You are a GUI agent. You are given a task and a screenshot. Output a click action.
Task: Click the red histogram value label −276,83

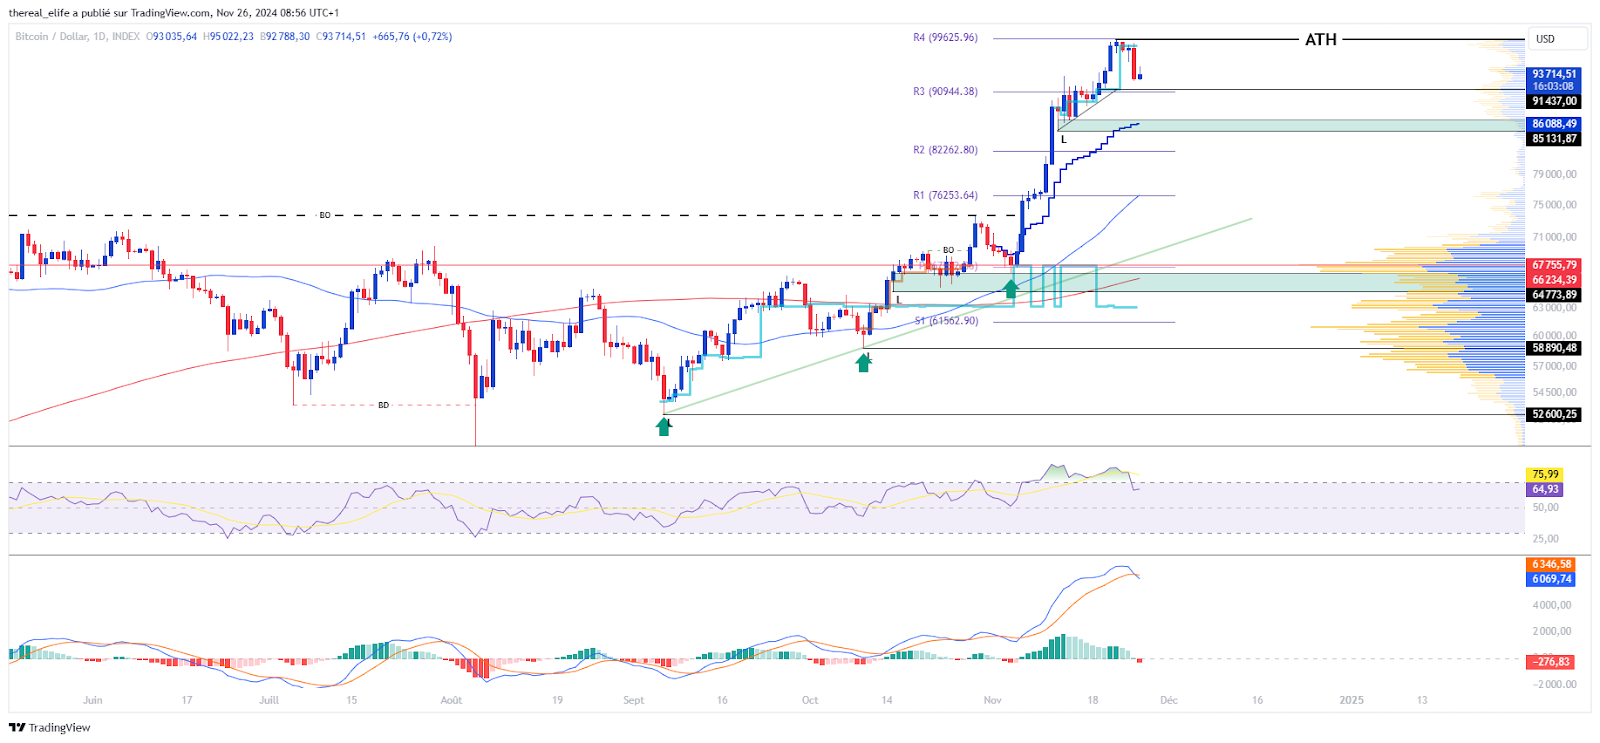1552,662
